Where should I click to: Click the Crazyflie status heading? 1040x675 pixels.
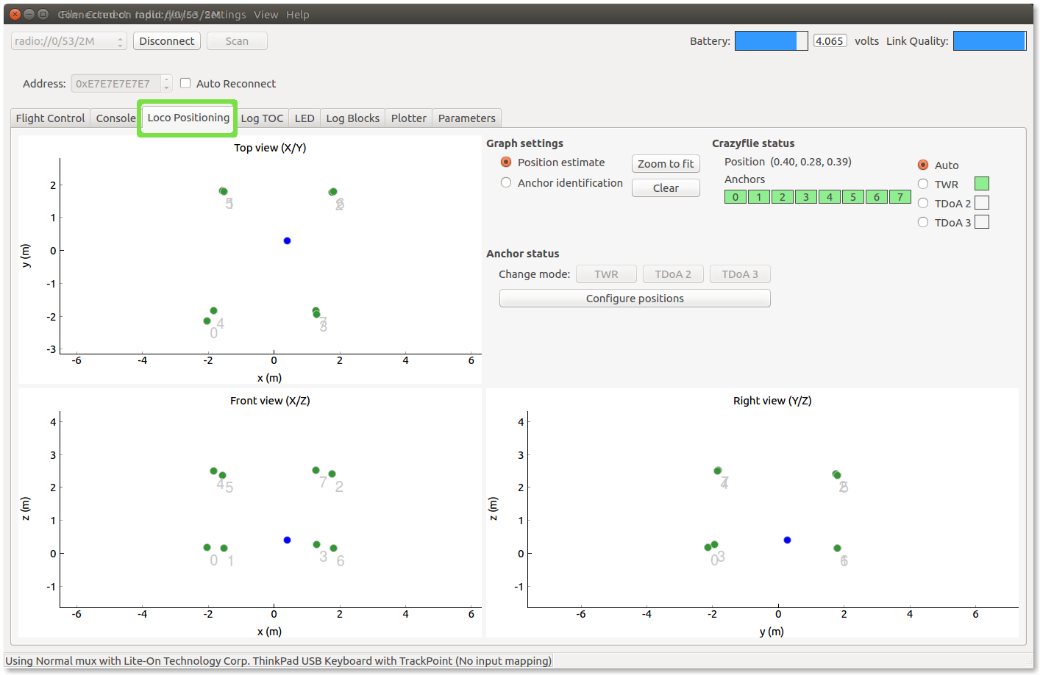point(753,143)
